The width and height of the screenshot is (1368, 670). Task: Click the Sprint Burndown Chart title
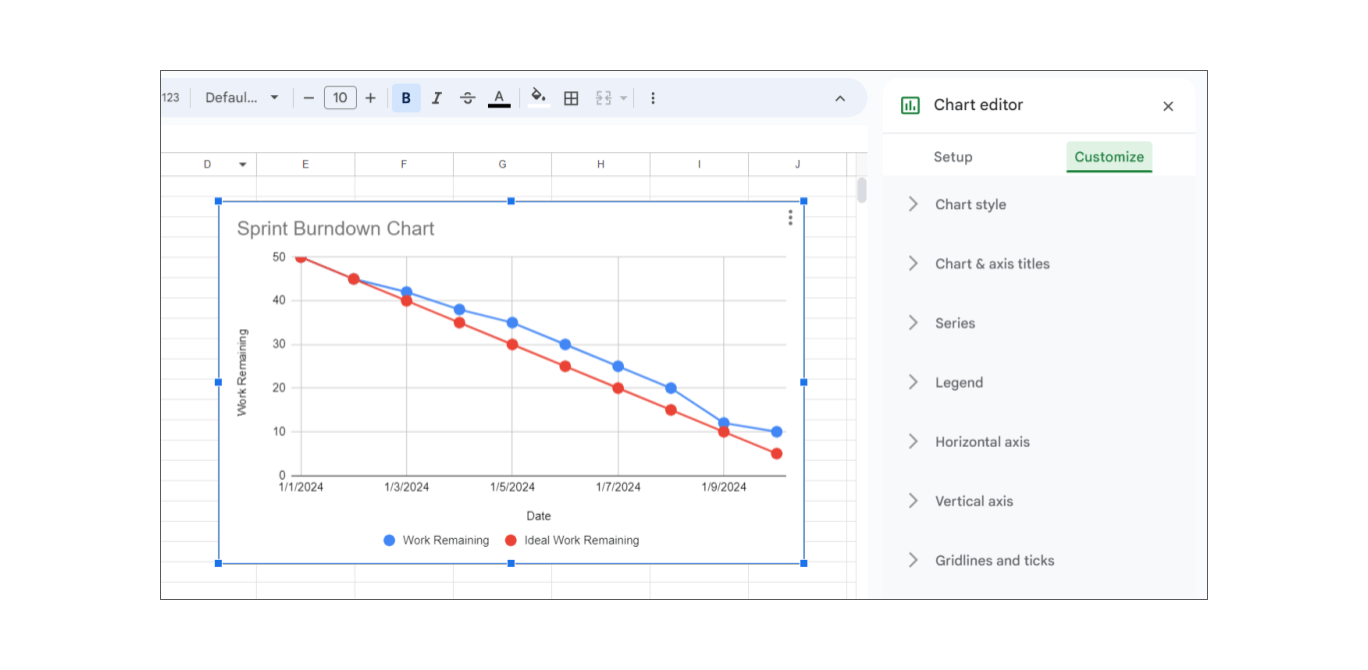pos(336,229)
